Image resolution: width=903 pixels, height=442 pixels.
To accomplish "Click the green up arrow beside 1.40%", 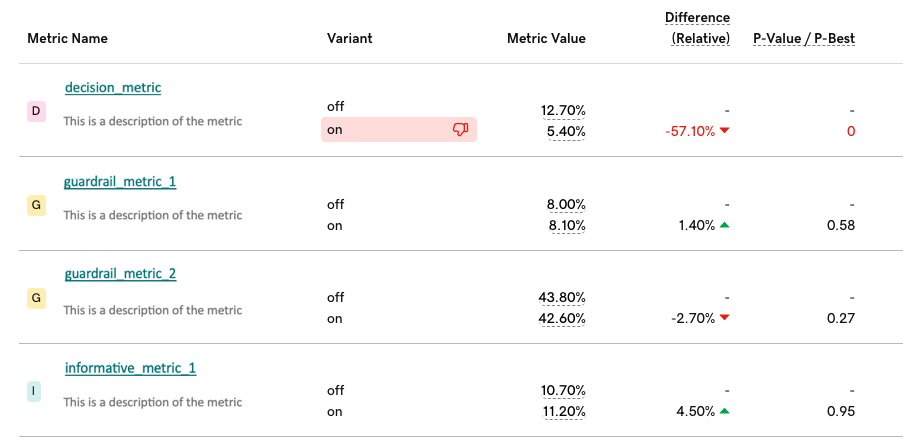I will 724,225.
